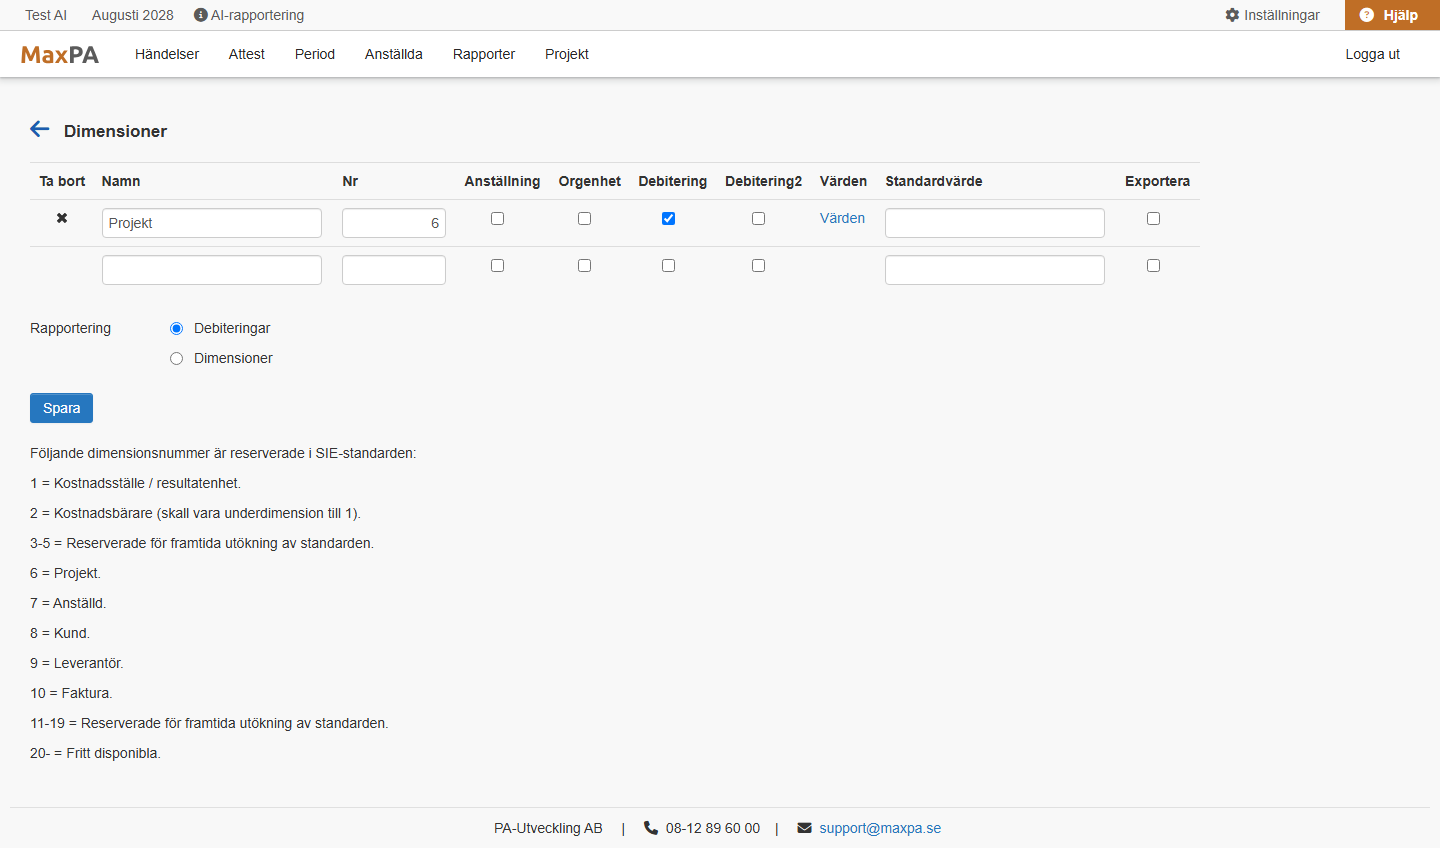Viewport: 1440px width, 848px height.
Task: Select the Debiteringar radio button
Action: 177,328
